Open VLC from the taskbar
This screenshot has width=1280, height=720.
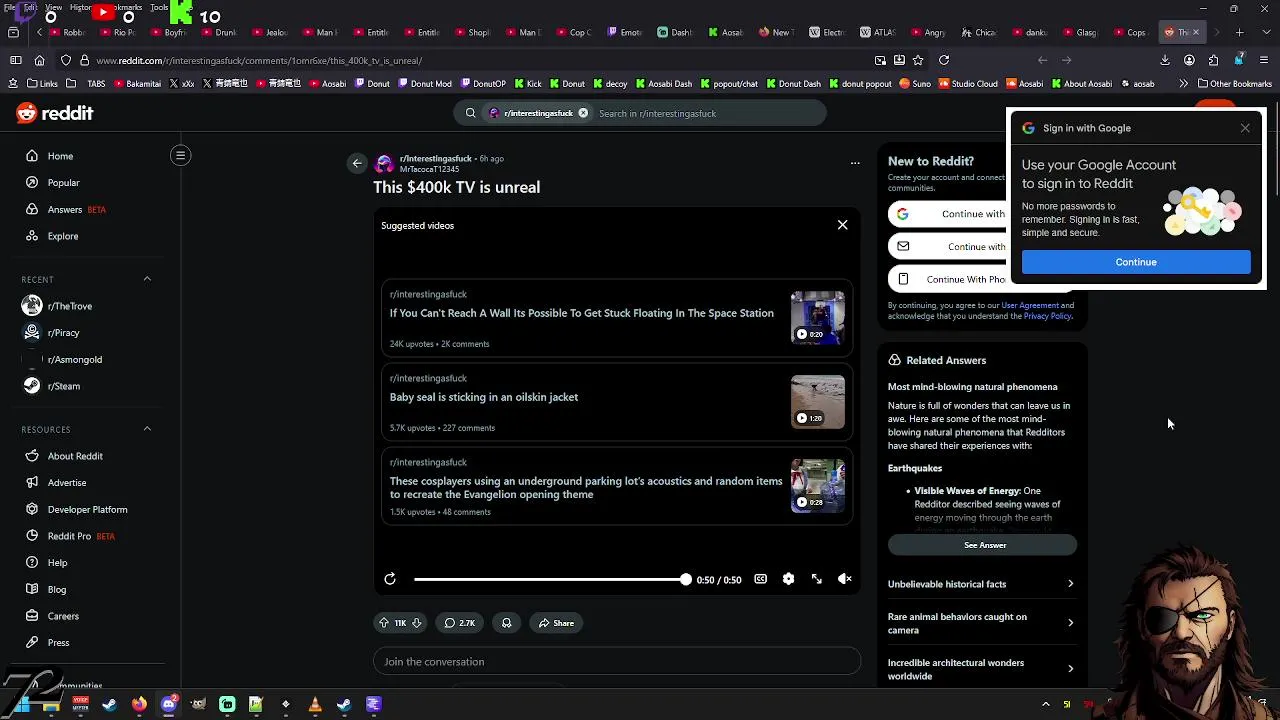pyautogui.click(x=315, y=704)
